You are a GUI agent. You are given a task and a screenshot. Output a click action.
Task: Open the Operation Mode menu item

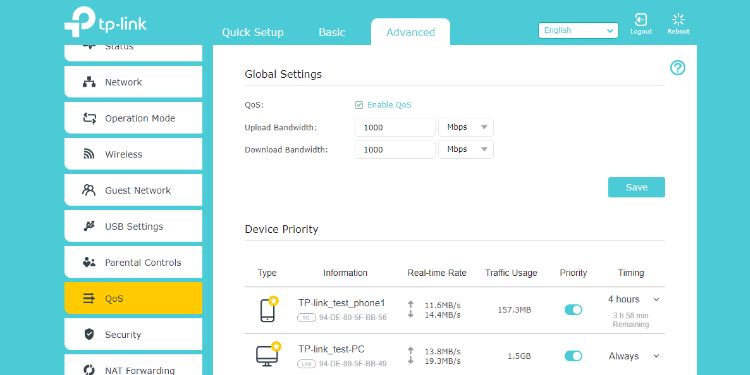pyautogui.click(x=133, y=118)
